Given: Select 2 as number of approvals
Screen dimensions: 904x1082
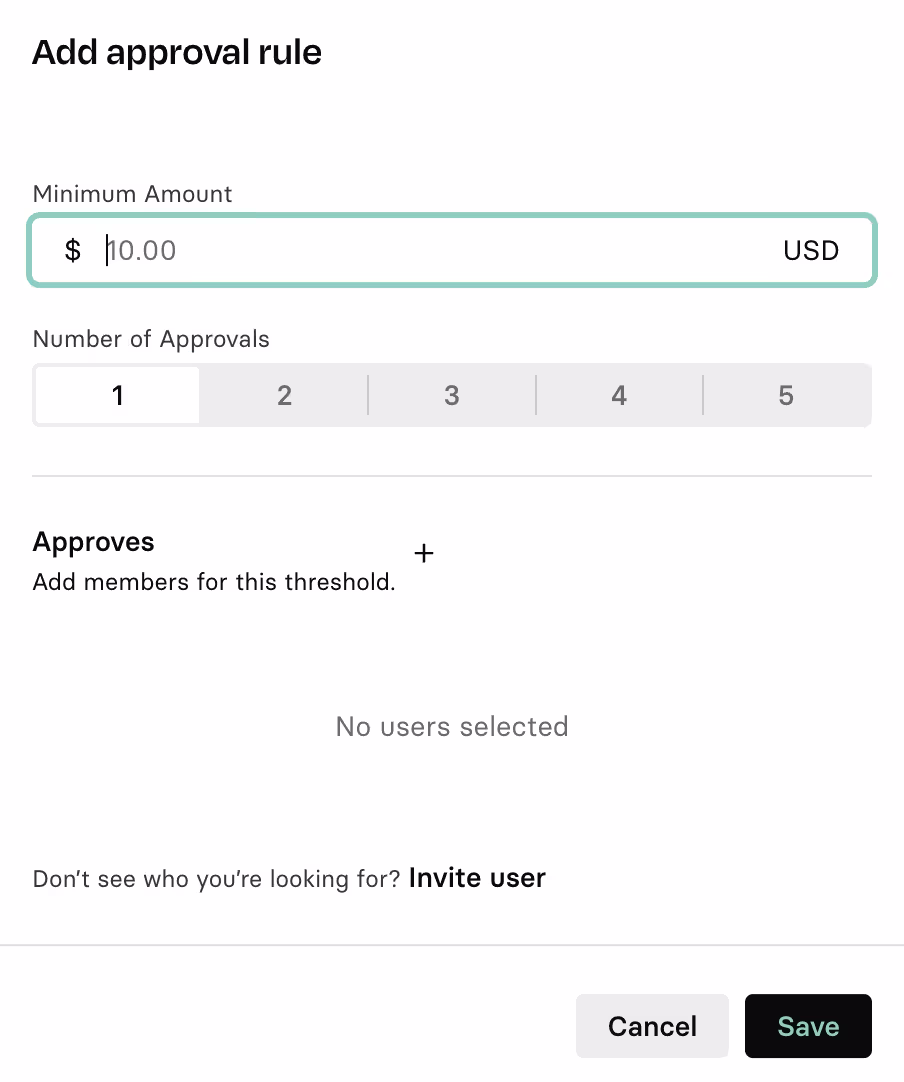Looking at the screenshot, I should 284,395.
